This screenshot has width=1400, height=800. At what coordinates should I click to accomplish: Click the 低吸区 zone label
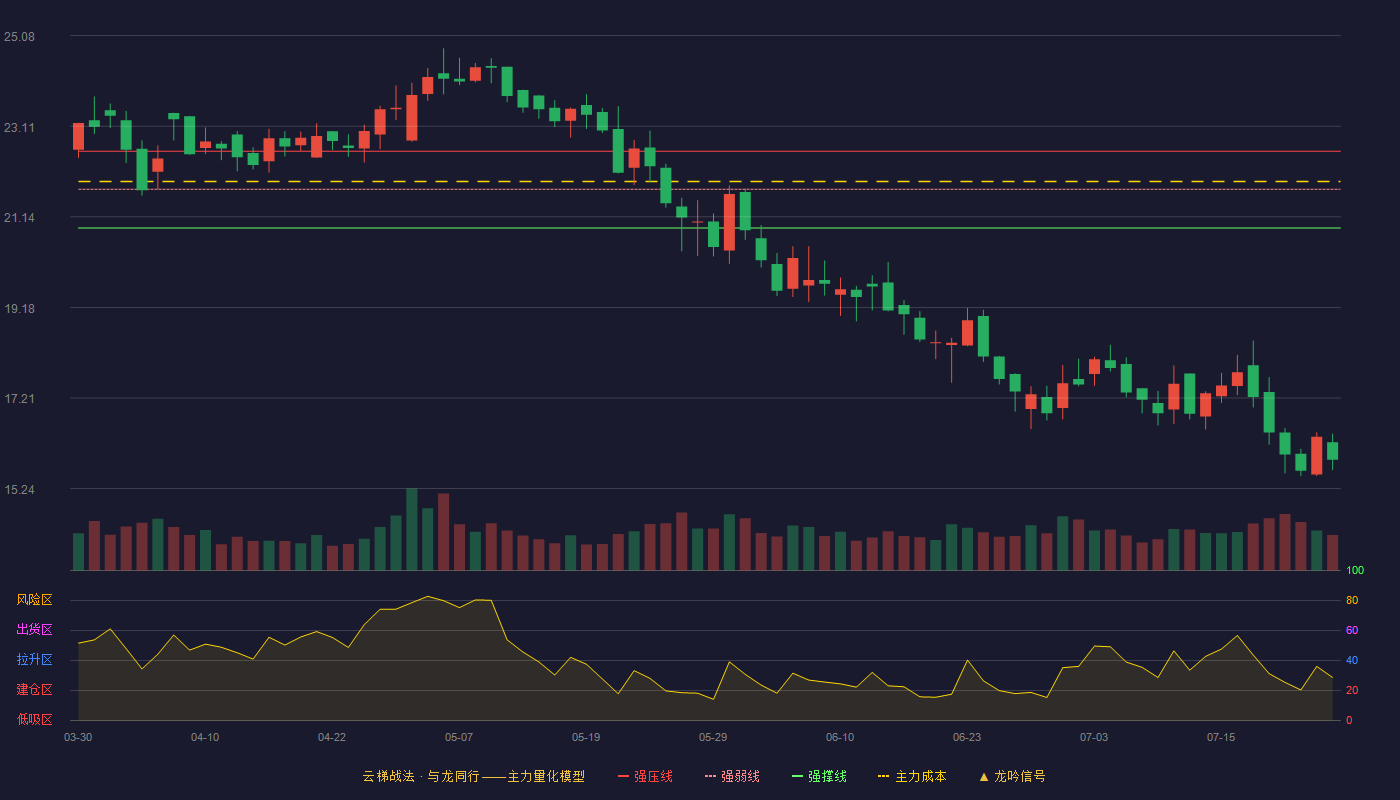pyautogui.click(x=34, y=719)
